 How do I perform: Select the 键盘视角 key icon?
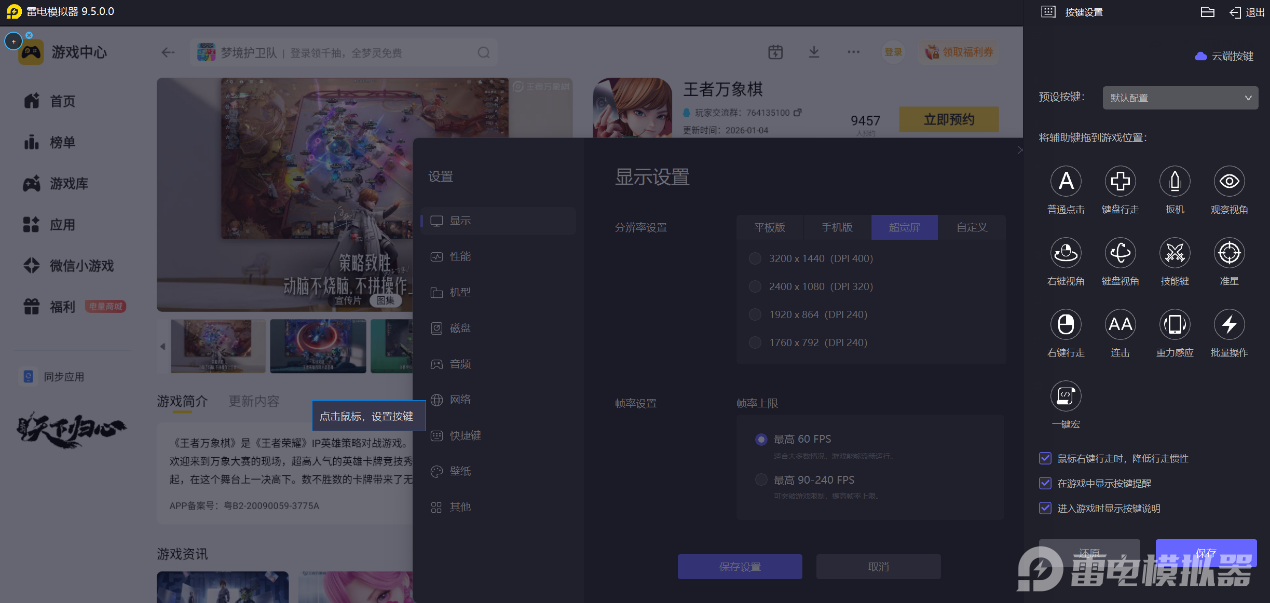click(x=1120, y=253)
